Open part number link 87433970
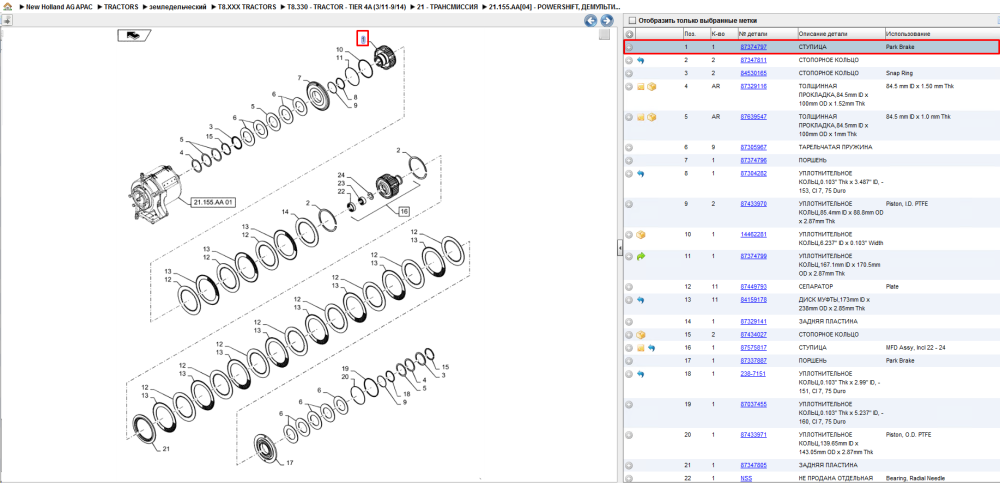Image resolution: width=1000 pixels, height=483 pixels. click(x=753, y=204)
